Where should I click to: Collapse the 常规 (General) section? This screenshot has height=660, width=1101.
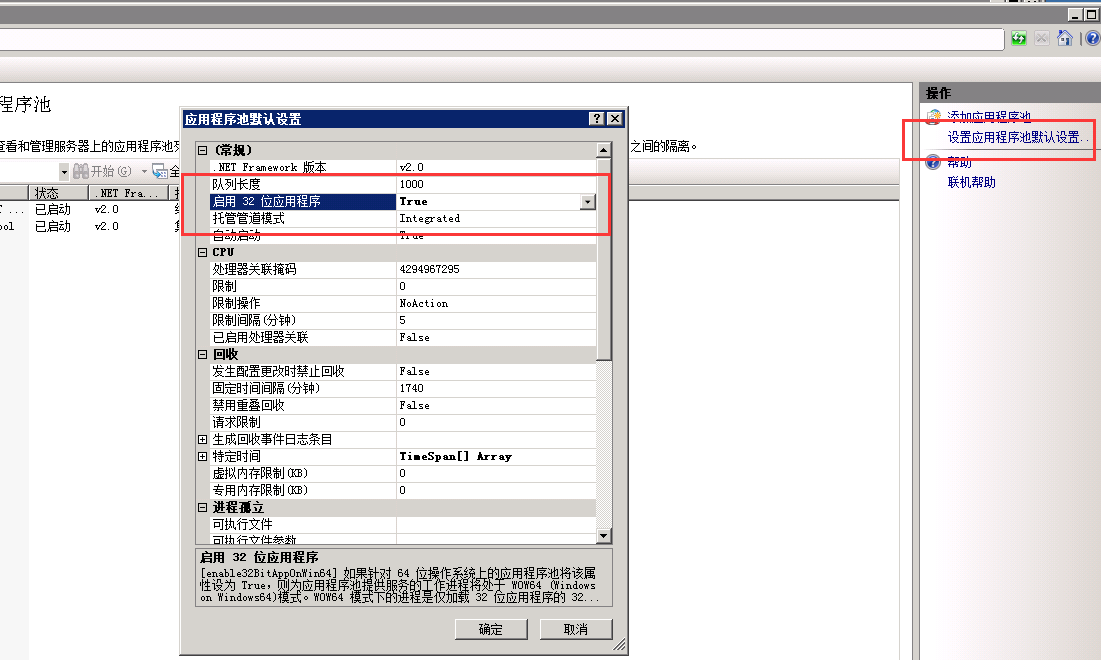[203, 150]
